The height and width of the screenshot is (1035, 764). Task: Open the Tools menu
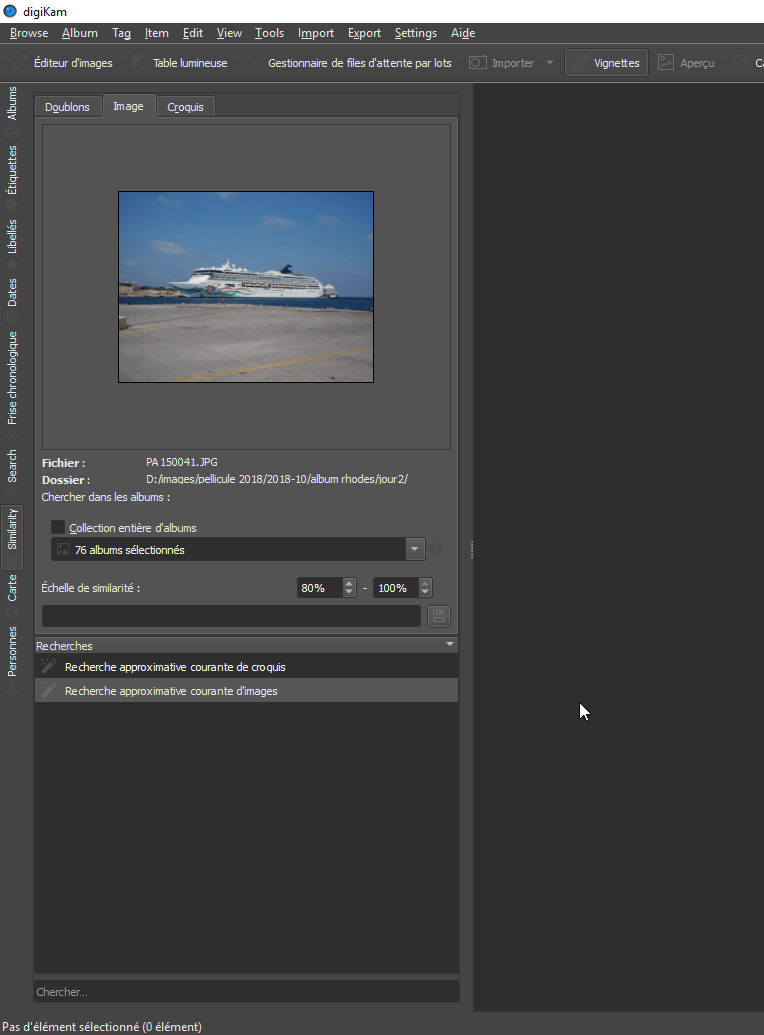[x=269, y=33]
